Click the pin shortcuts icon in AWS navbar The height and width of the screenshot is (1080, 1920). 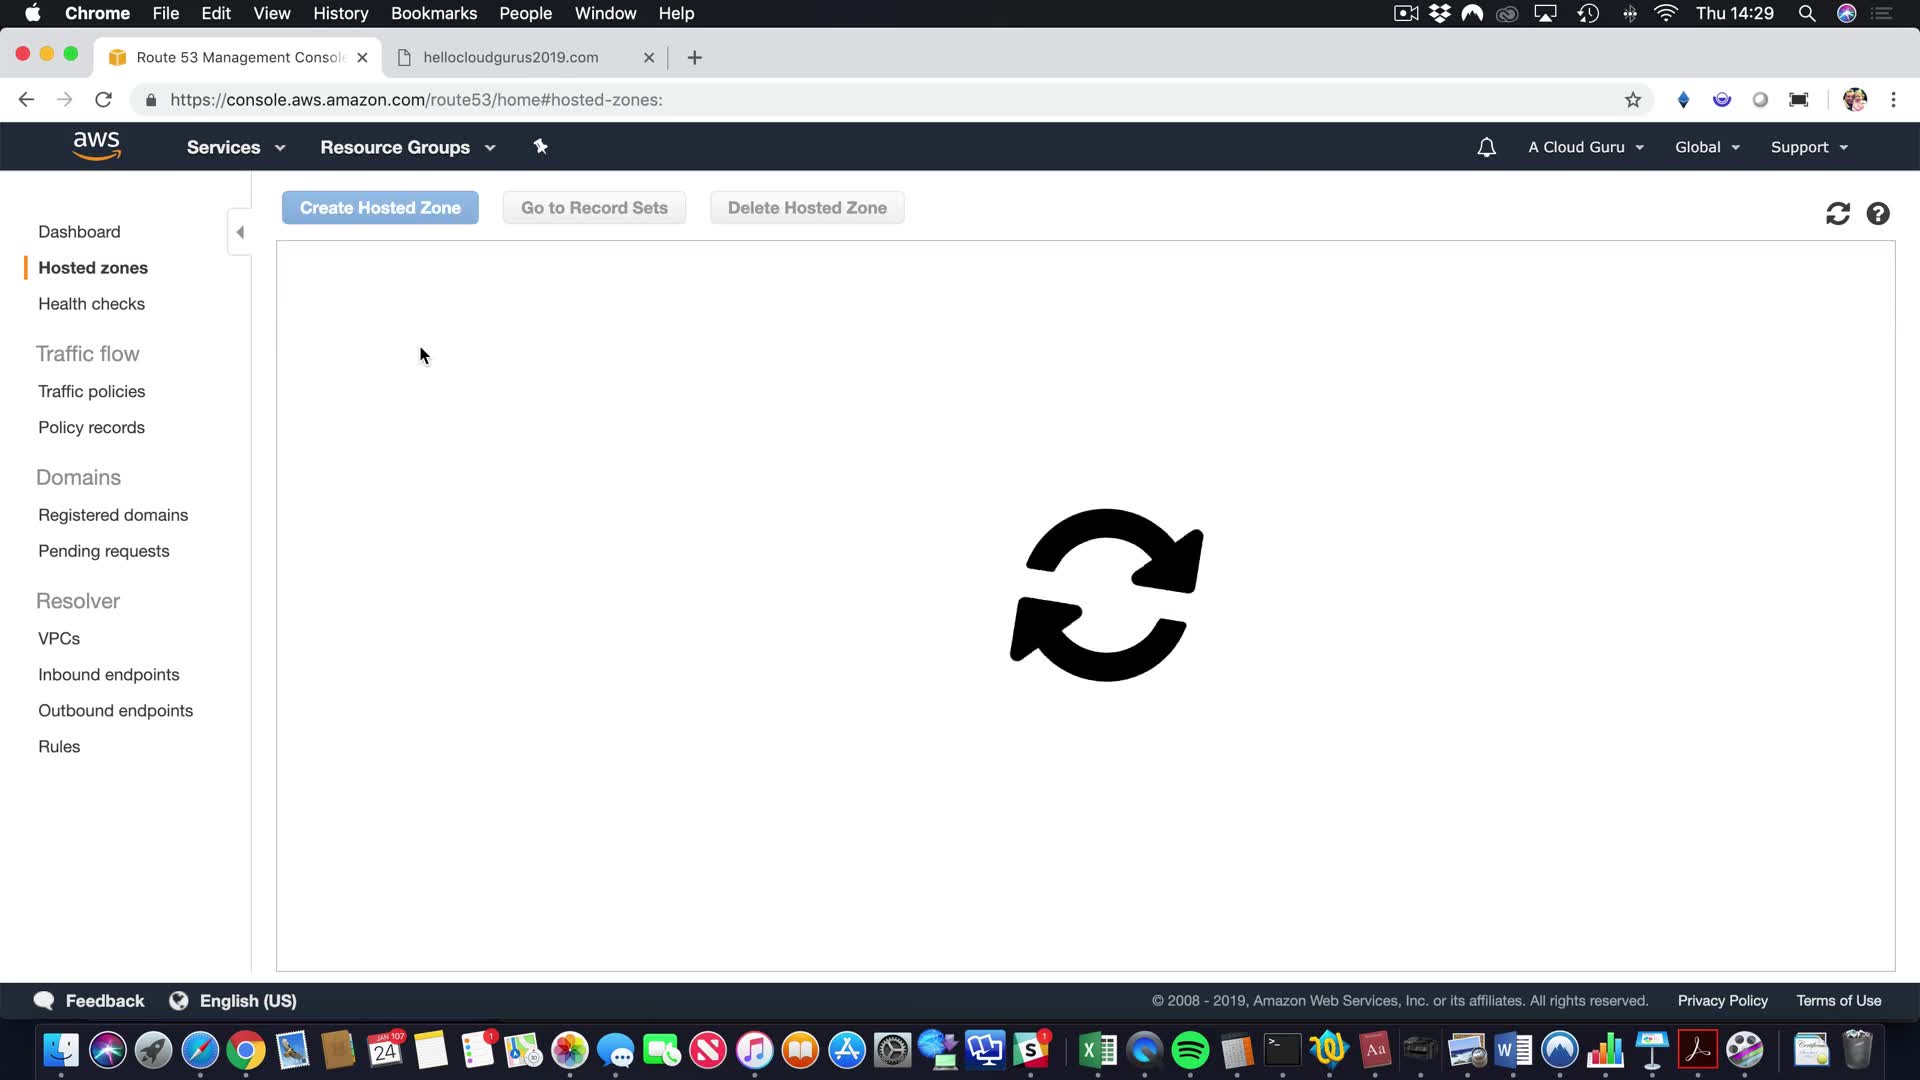click(540, 147)
